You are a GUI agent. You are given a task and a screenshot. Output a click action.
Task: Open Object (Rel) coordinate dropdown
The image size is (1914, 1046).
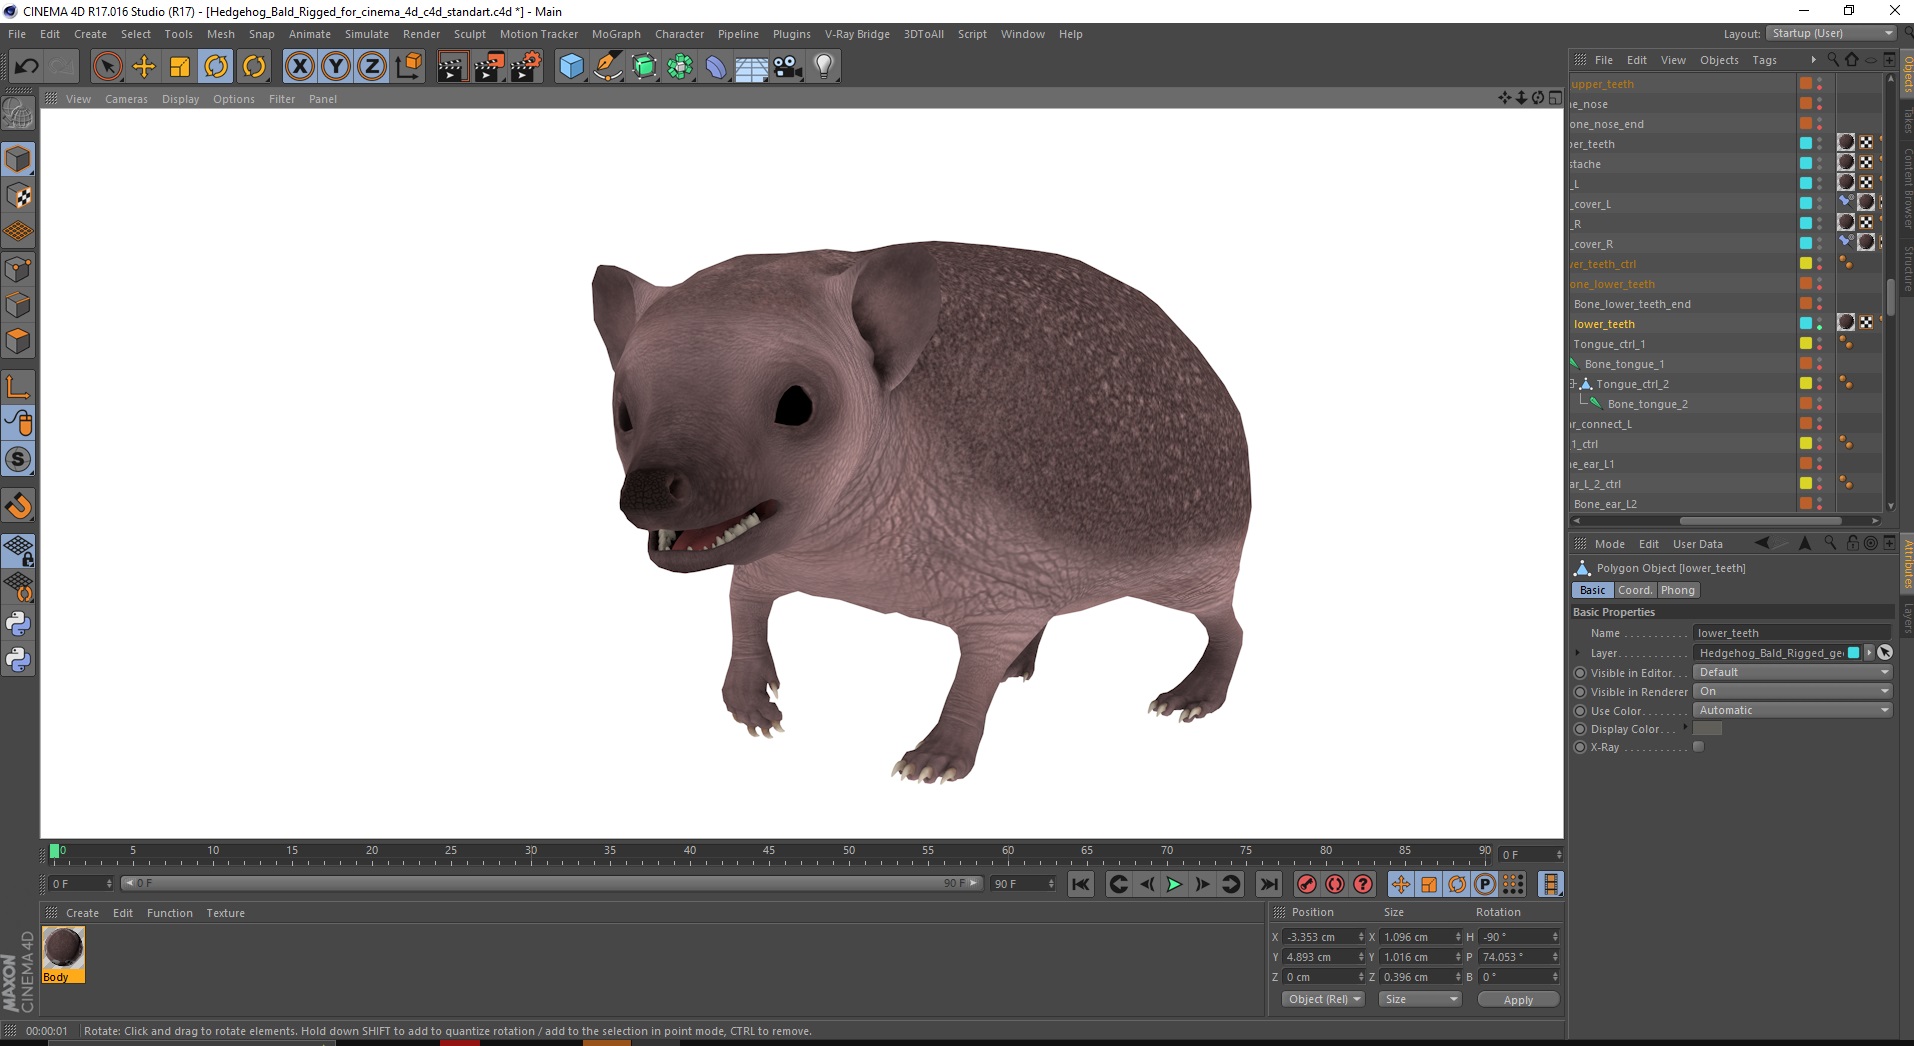point(1324,999)
